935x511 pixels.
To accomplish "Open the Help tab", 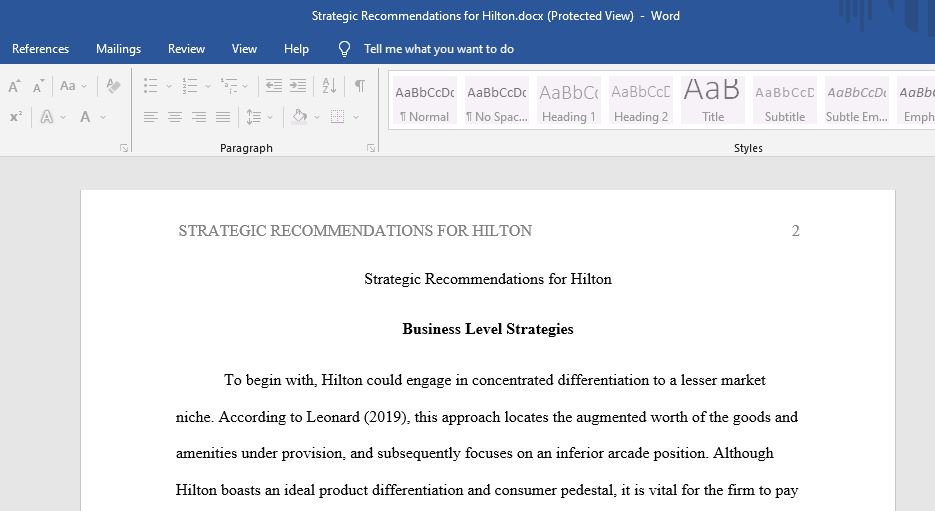I will [296, 49].
